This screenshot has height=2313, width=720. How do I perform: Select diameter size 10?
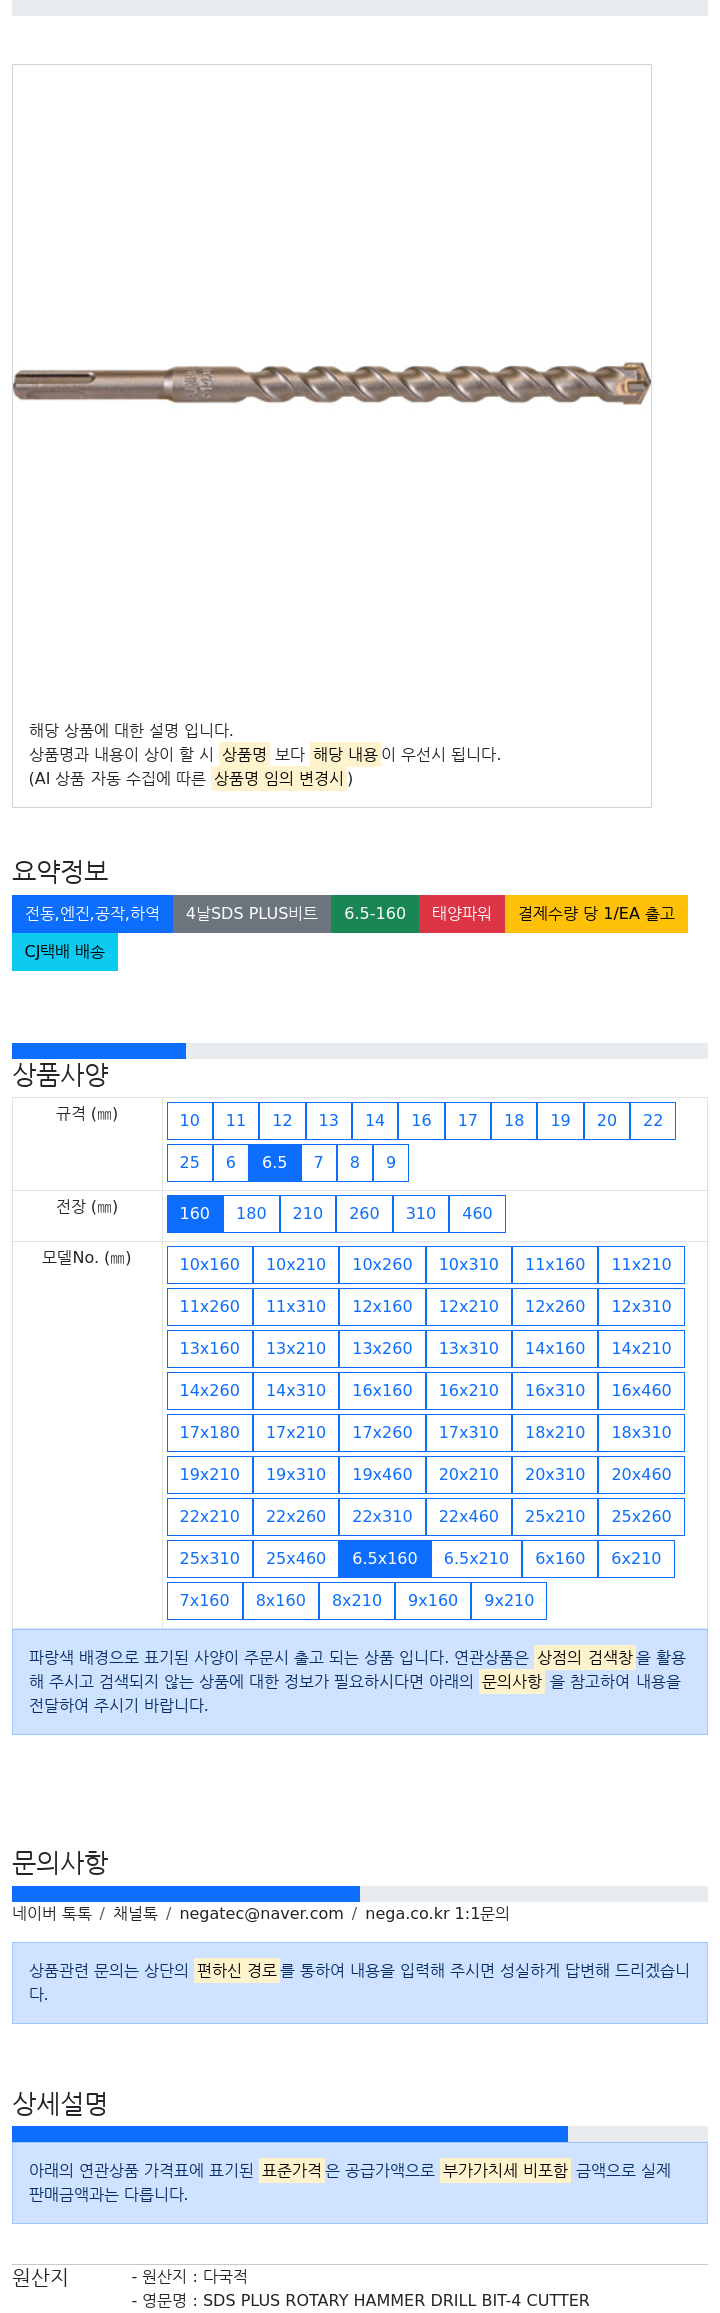point(190,1121)
